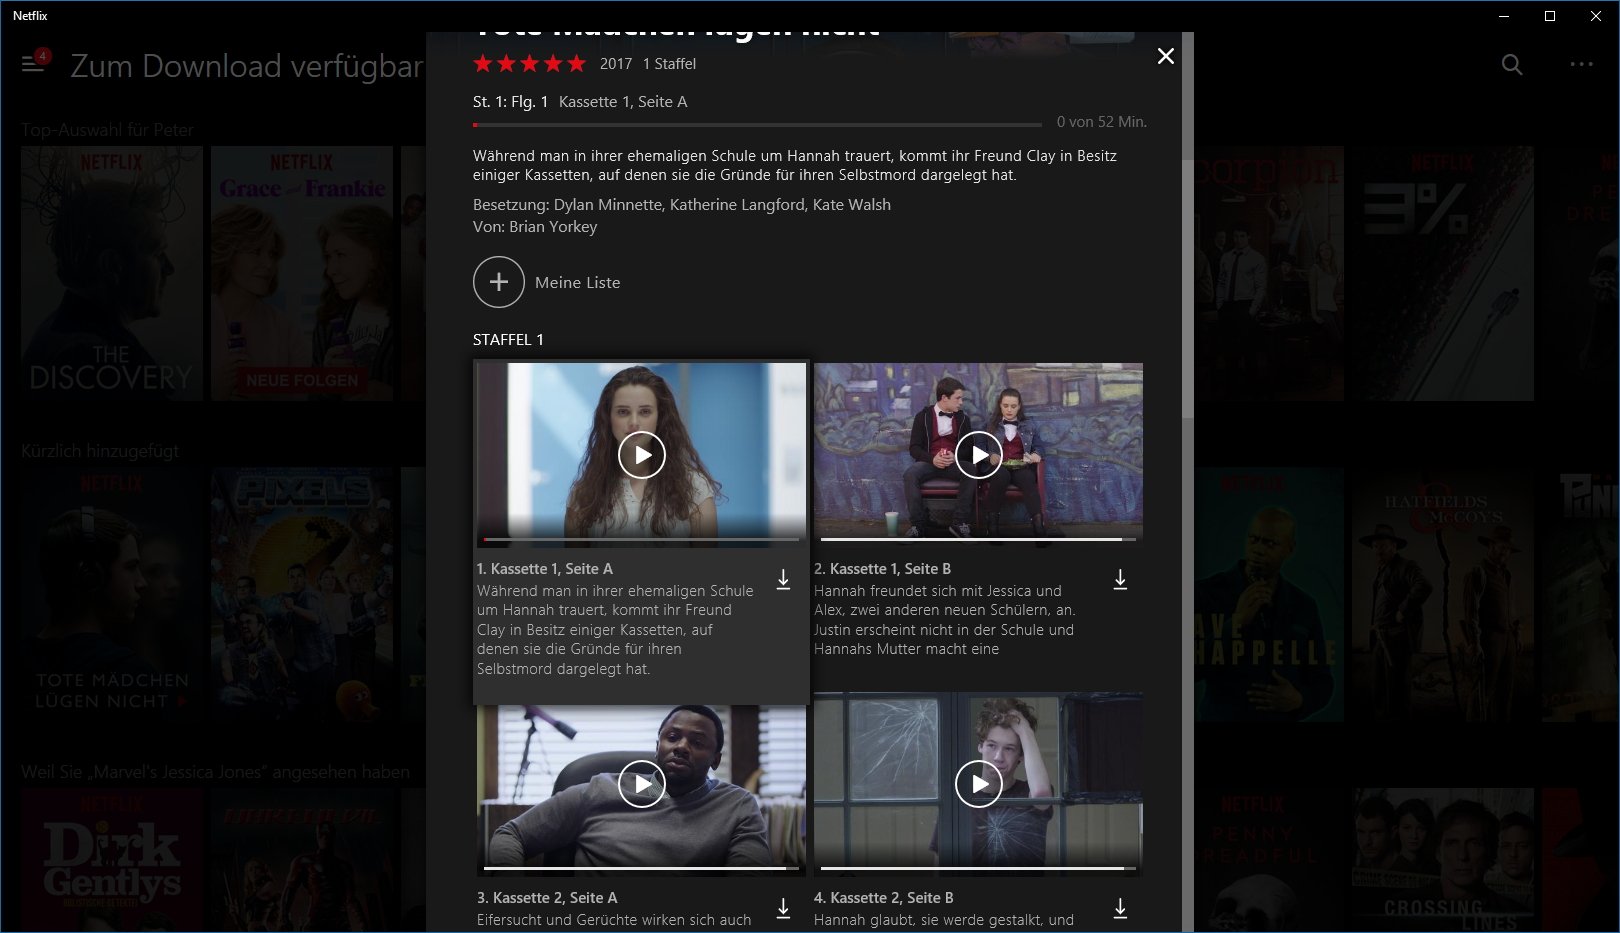Open Dirk Gently's poster in background
This screenshot has height=933, width=1620.
pos(112,860)
